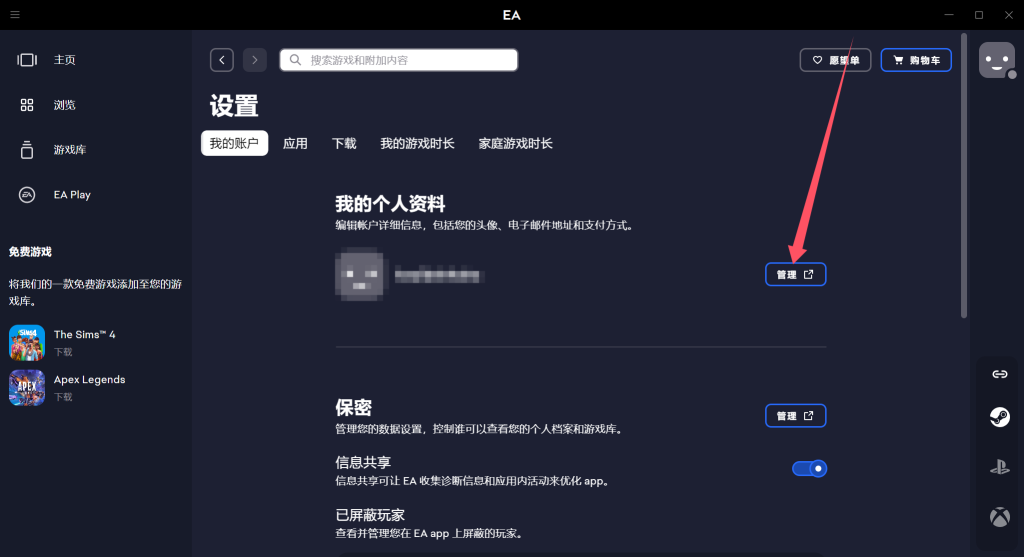
Task: Switch to 我的游戏时长 tab
Action: tap(417, 143)
